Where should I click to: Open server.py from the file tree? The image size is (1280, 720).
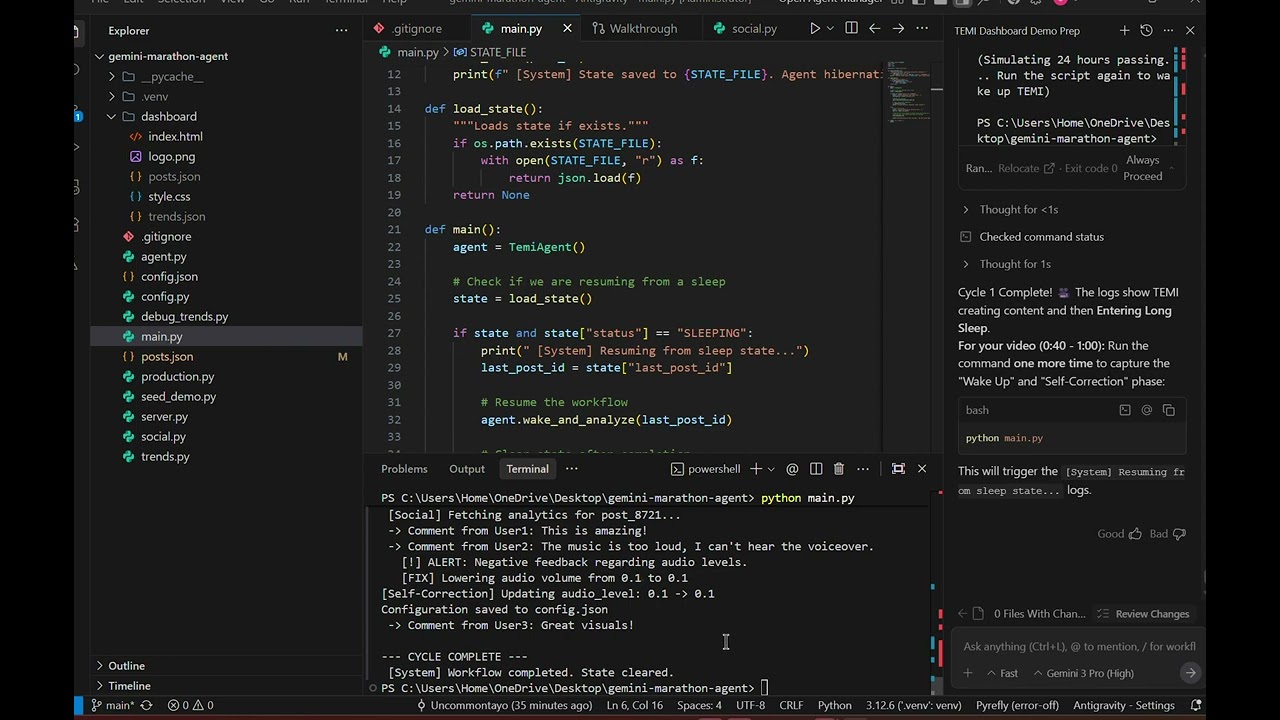pos(164,417)
